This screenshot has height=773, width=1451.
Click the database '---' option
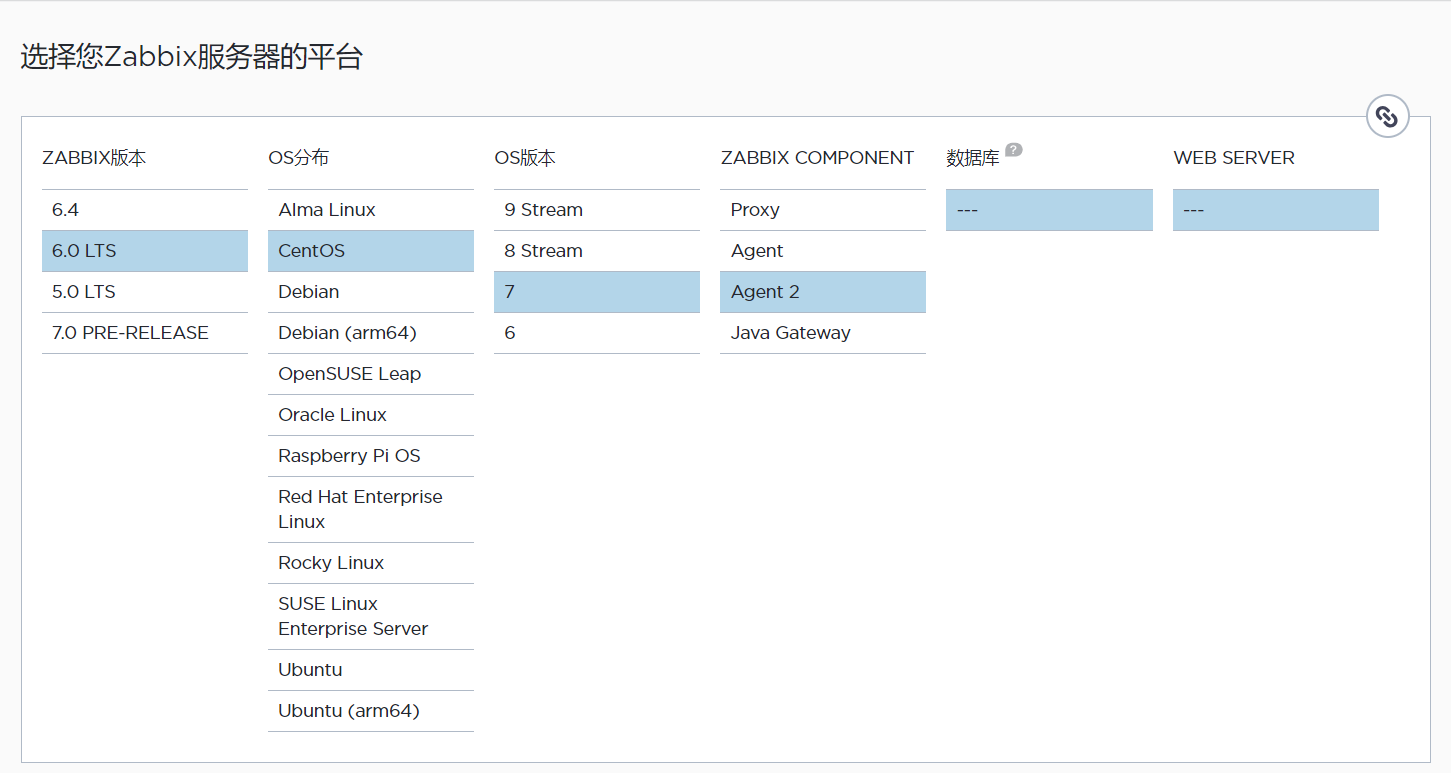pyautogui.click(x=1049, y=210)
